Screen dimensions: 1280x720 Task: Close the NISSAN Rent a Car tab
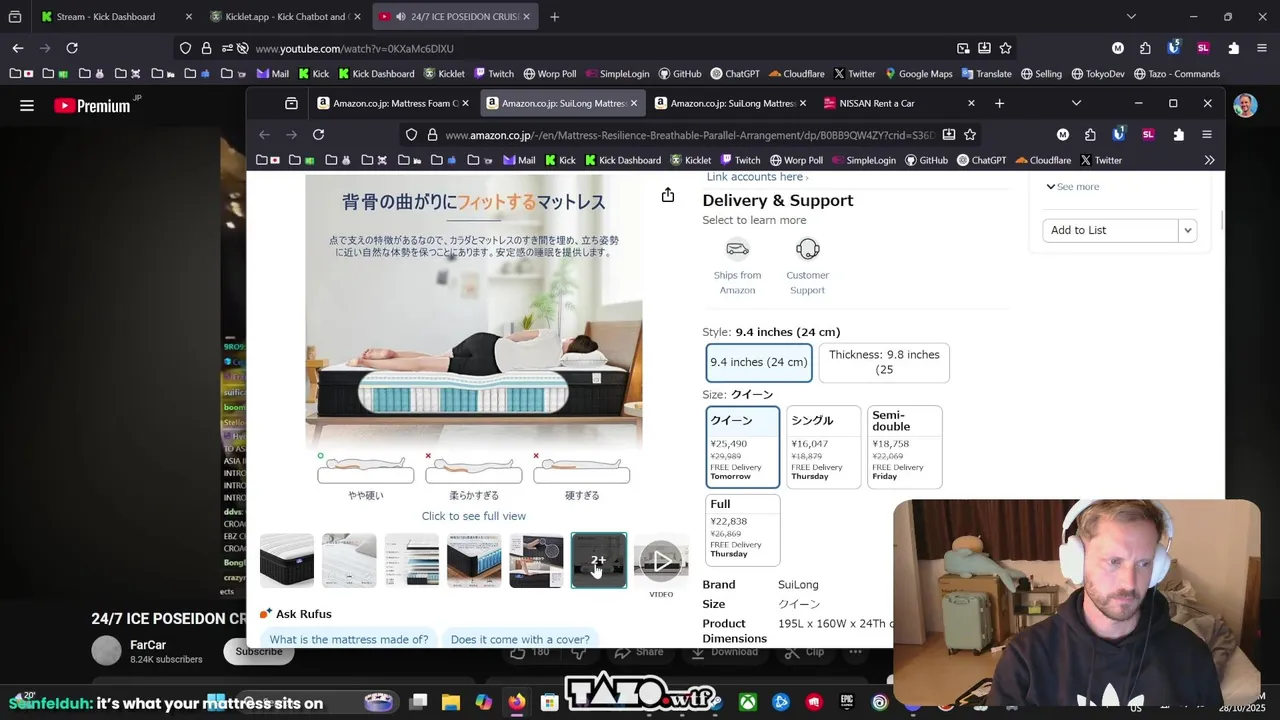(971, 103)
